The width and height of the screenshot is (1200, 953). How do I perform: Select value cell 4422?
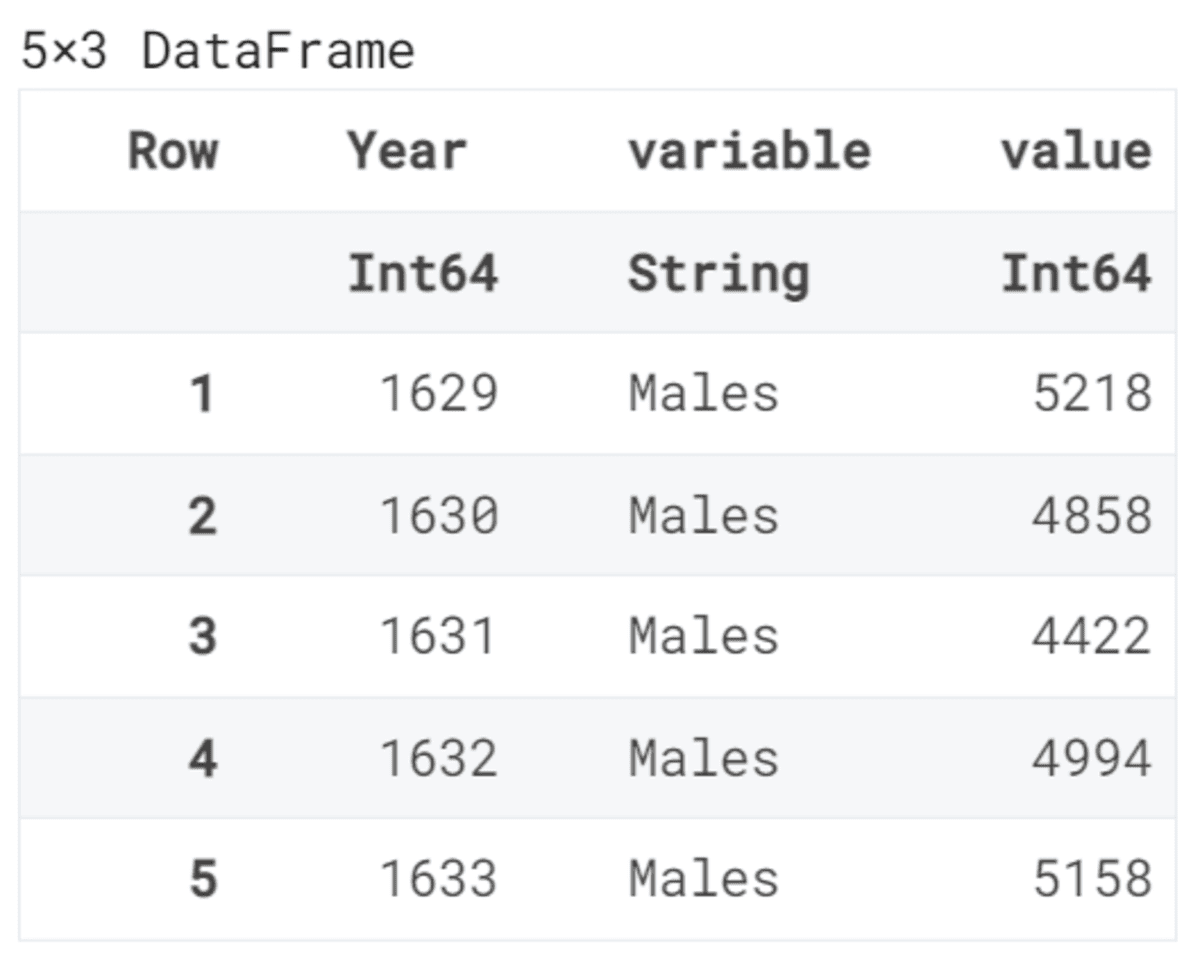coord(1092,637)
